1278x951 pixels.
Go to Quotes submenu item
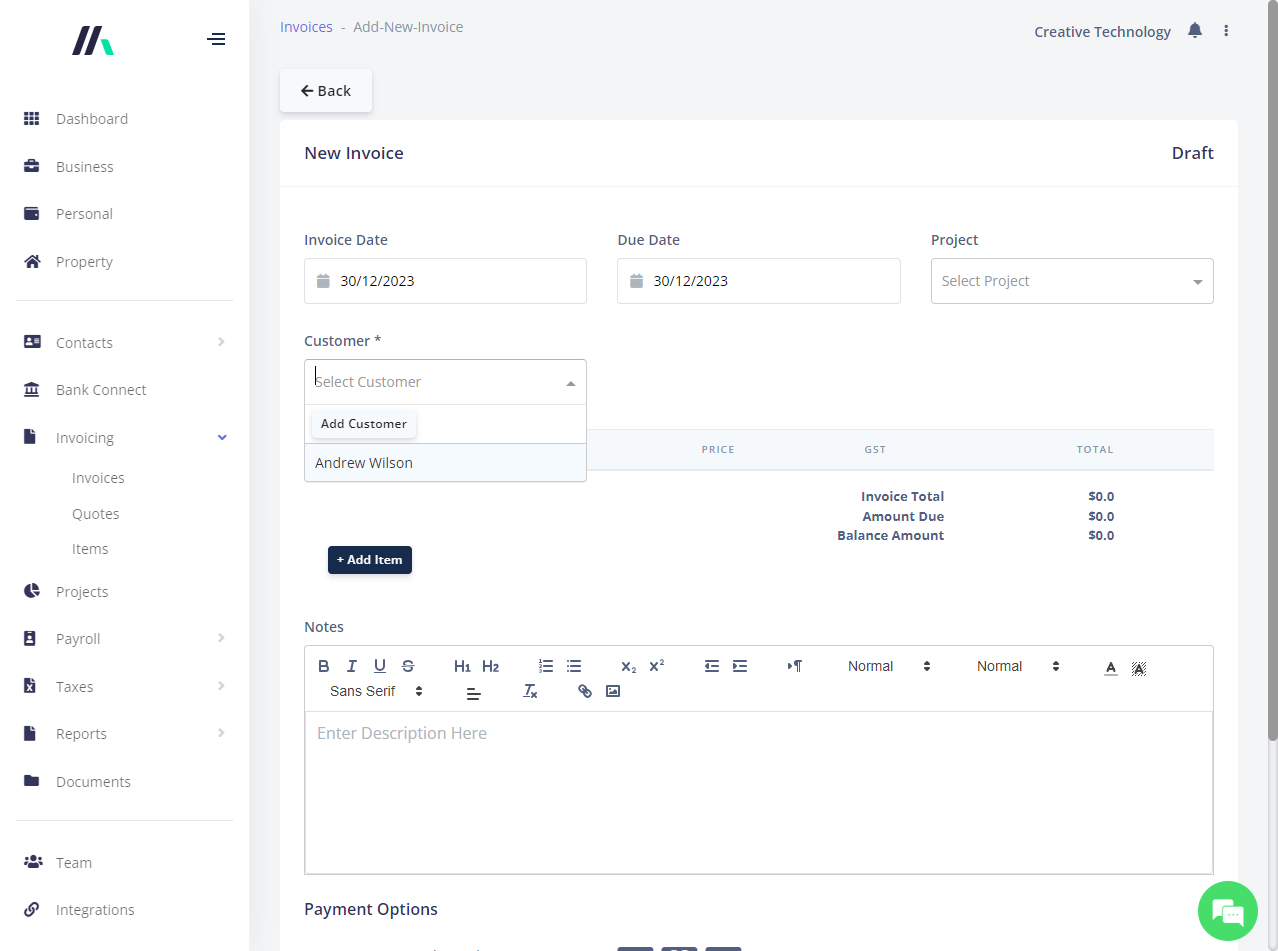95,514
